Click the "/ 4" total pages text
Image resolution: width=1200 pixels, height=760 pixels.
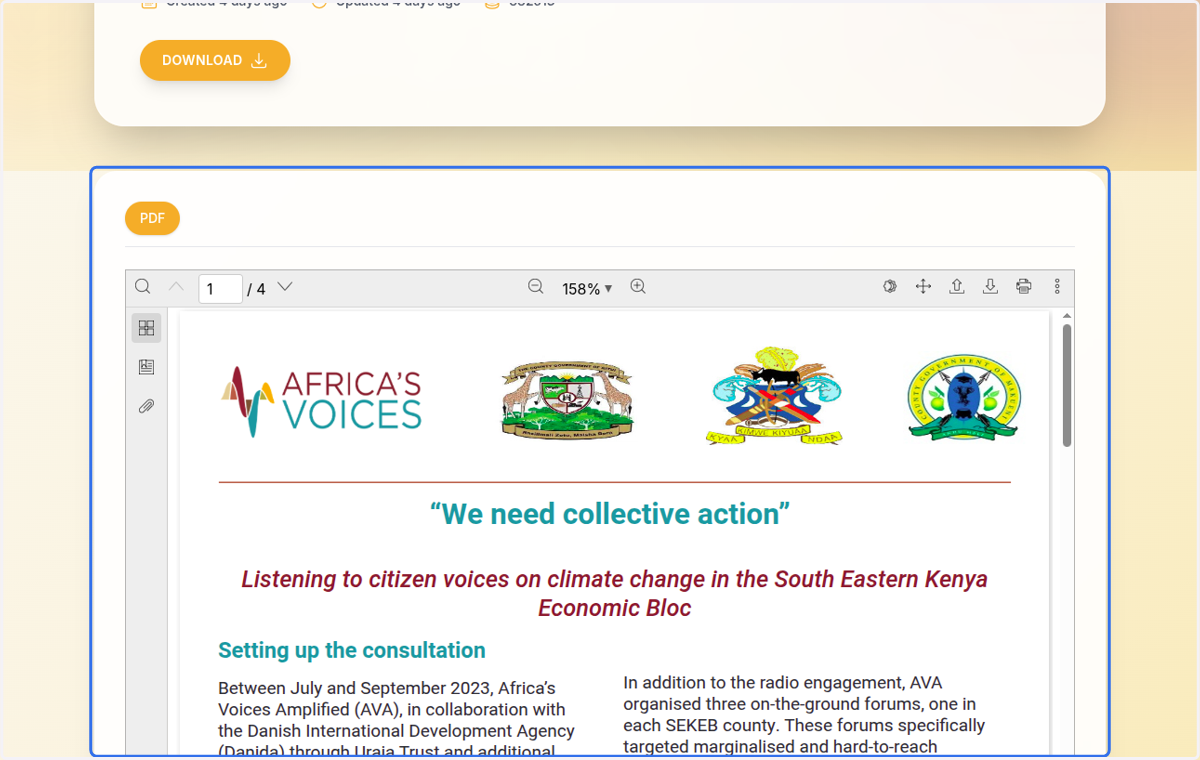point(256,289)
